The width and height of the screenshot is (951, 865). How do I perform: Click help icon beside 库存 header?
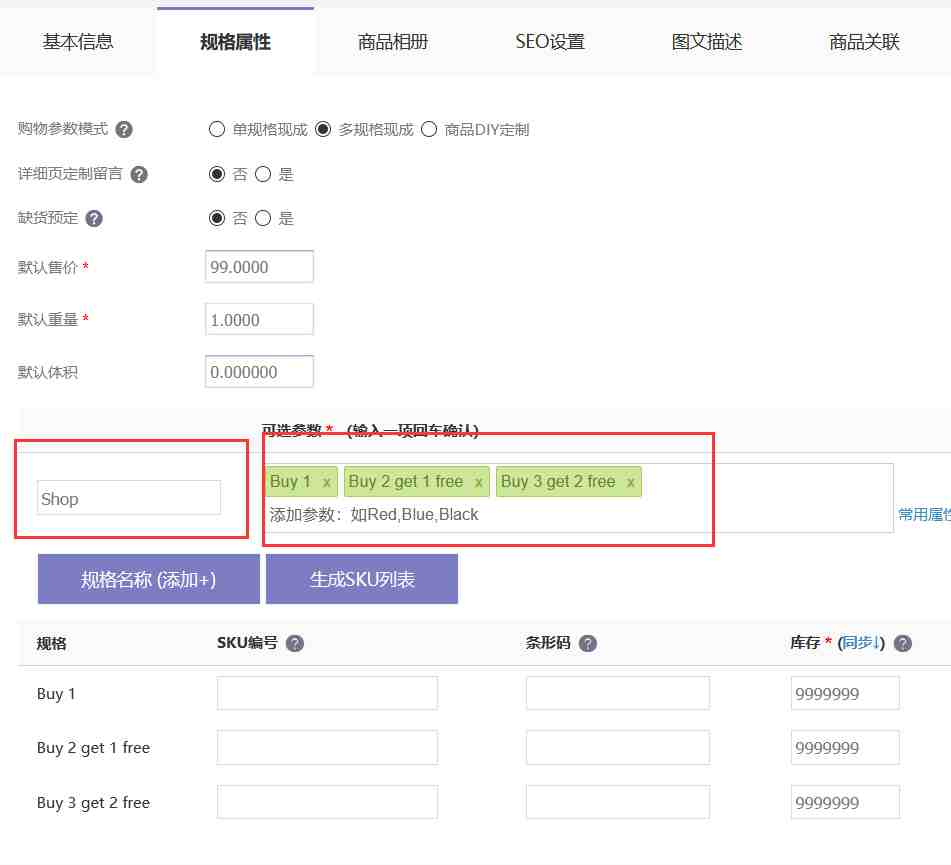coord(902,644)
